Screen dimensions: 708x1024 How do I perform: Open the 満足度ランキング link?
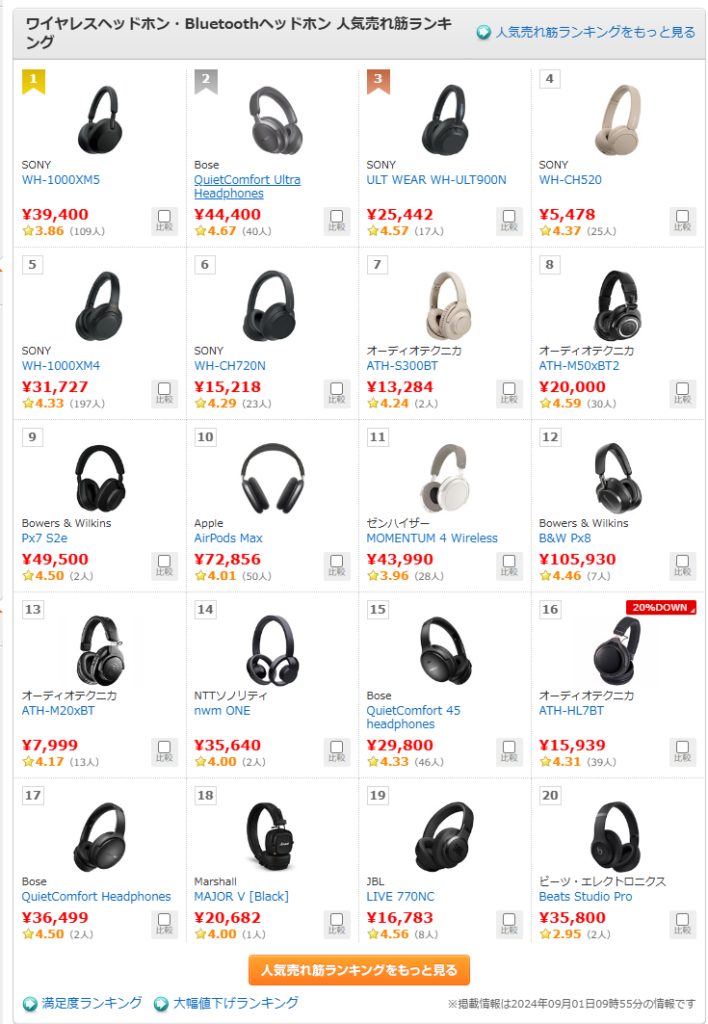(91, 1003)
